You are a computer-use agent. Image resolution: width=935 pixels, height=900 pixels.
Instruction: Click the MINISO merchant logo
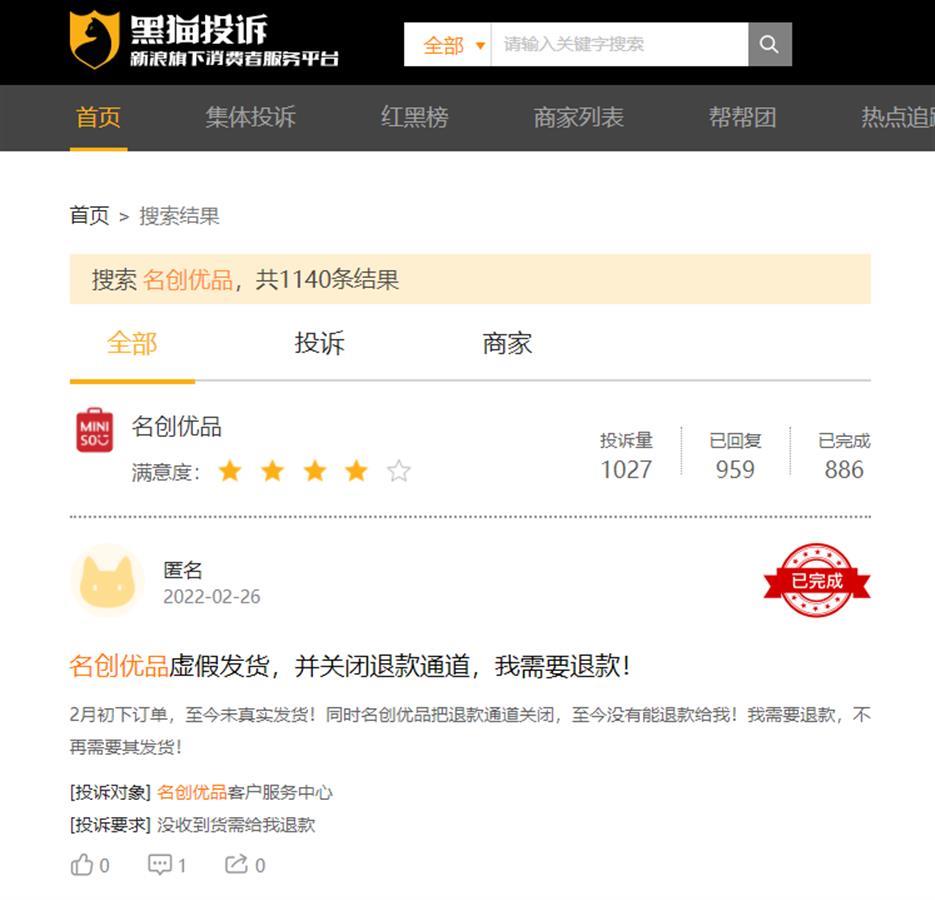[x=94, y=429]
